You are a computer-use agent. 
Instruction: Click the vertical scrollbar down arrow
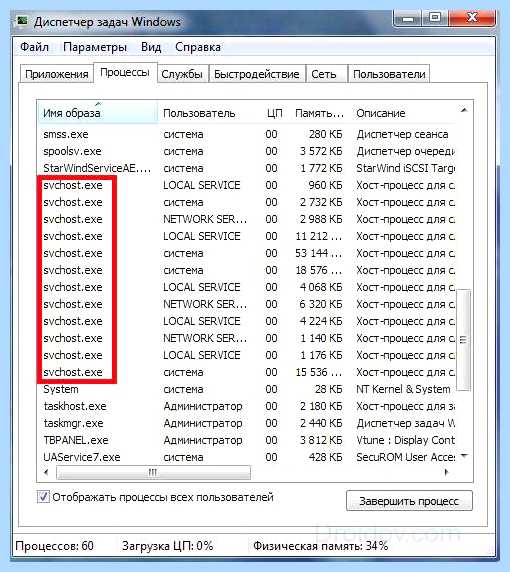pyautogui.click(x=464, y=456)
